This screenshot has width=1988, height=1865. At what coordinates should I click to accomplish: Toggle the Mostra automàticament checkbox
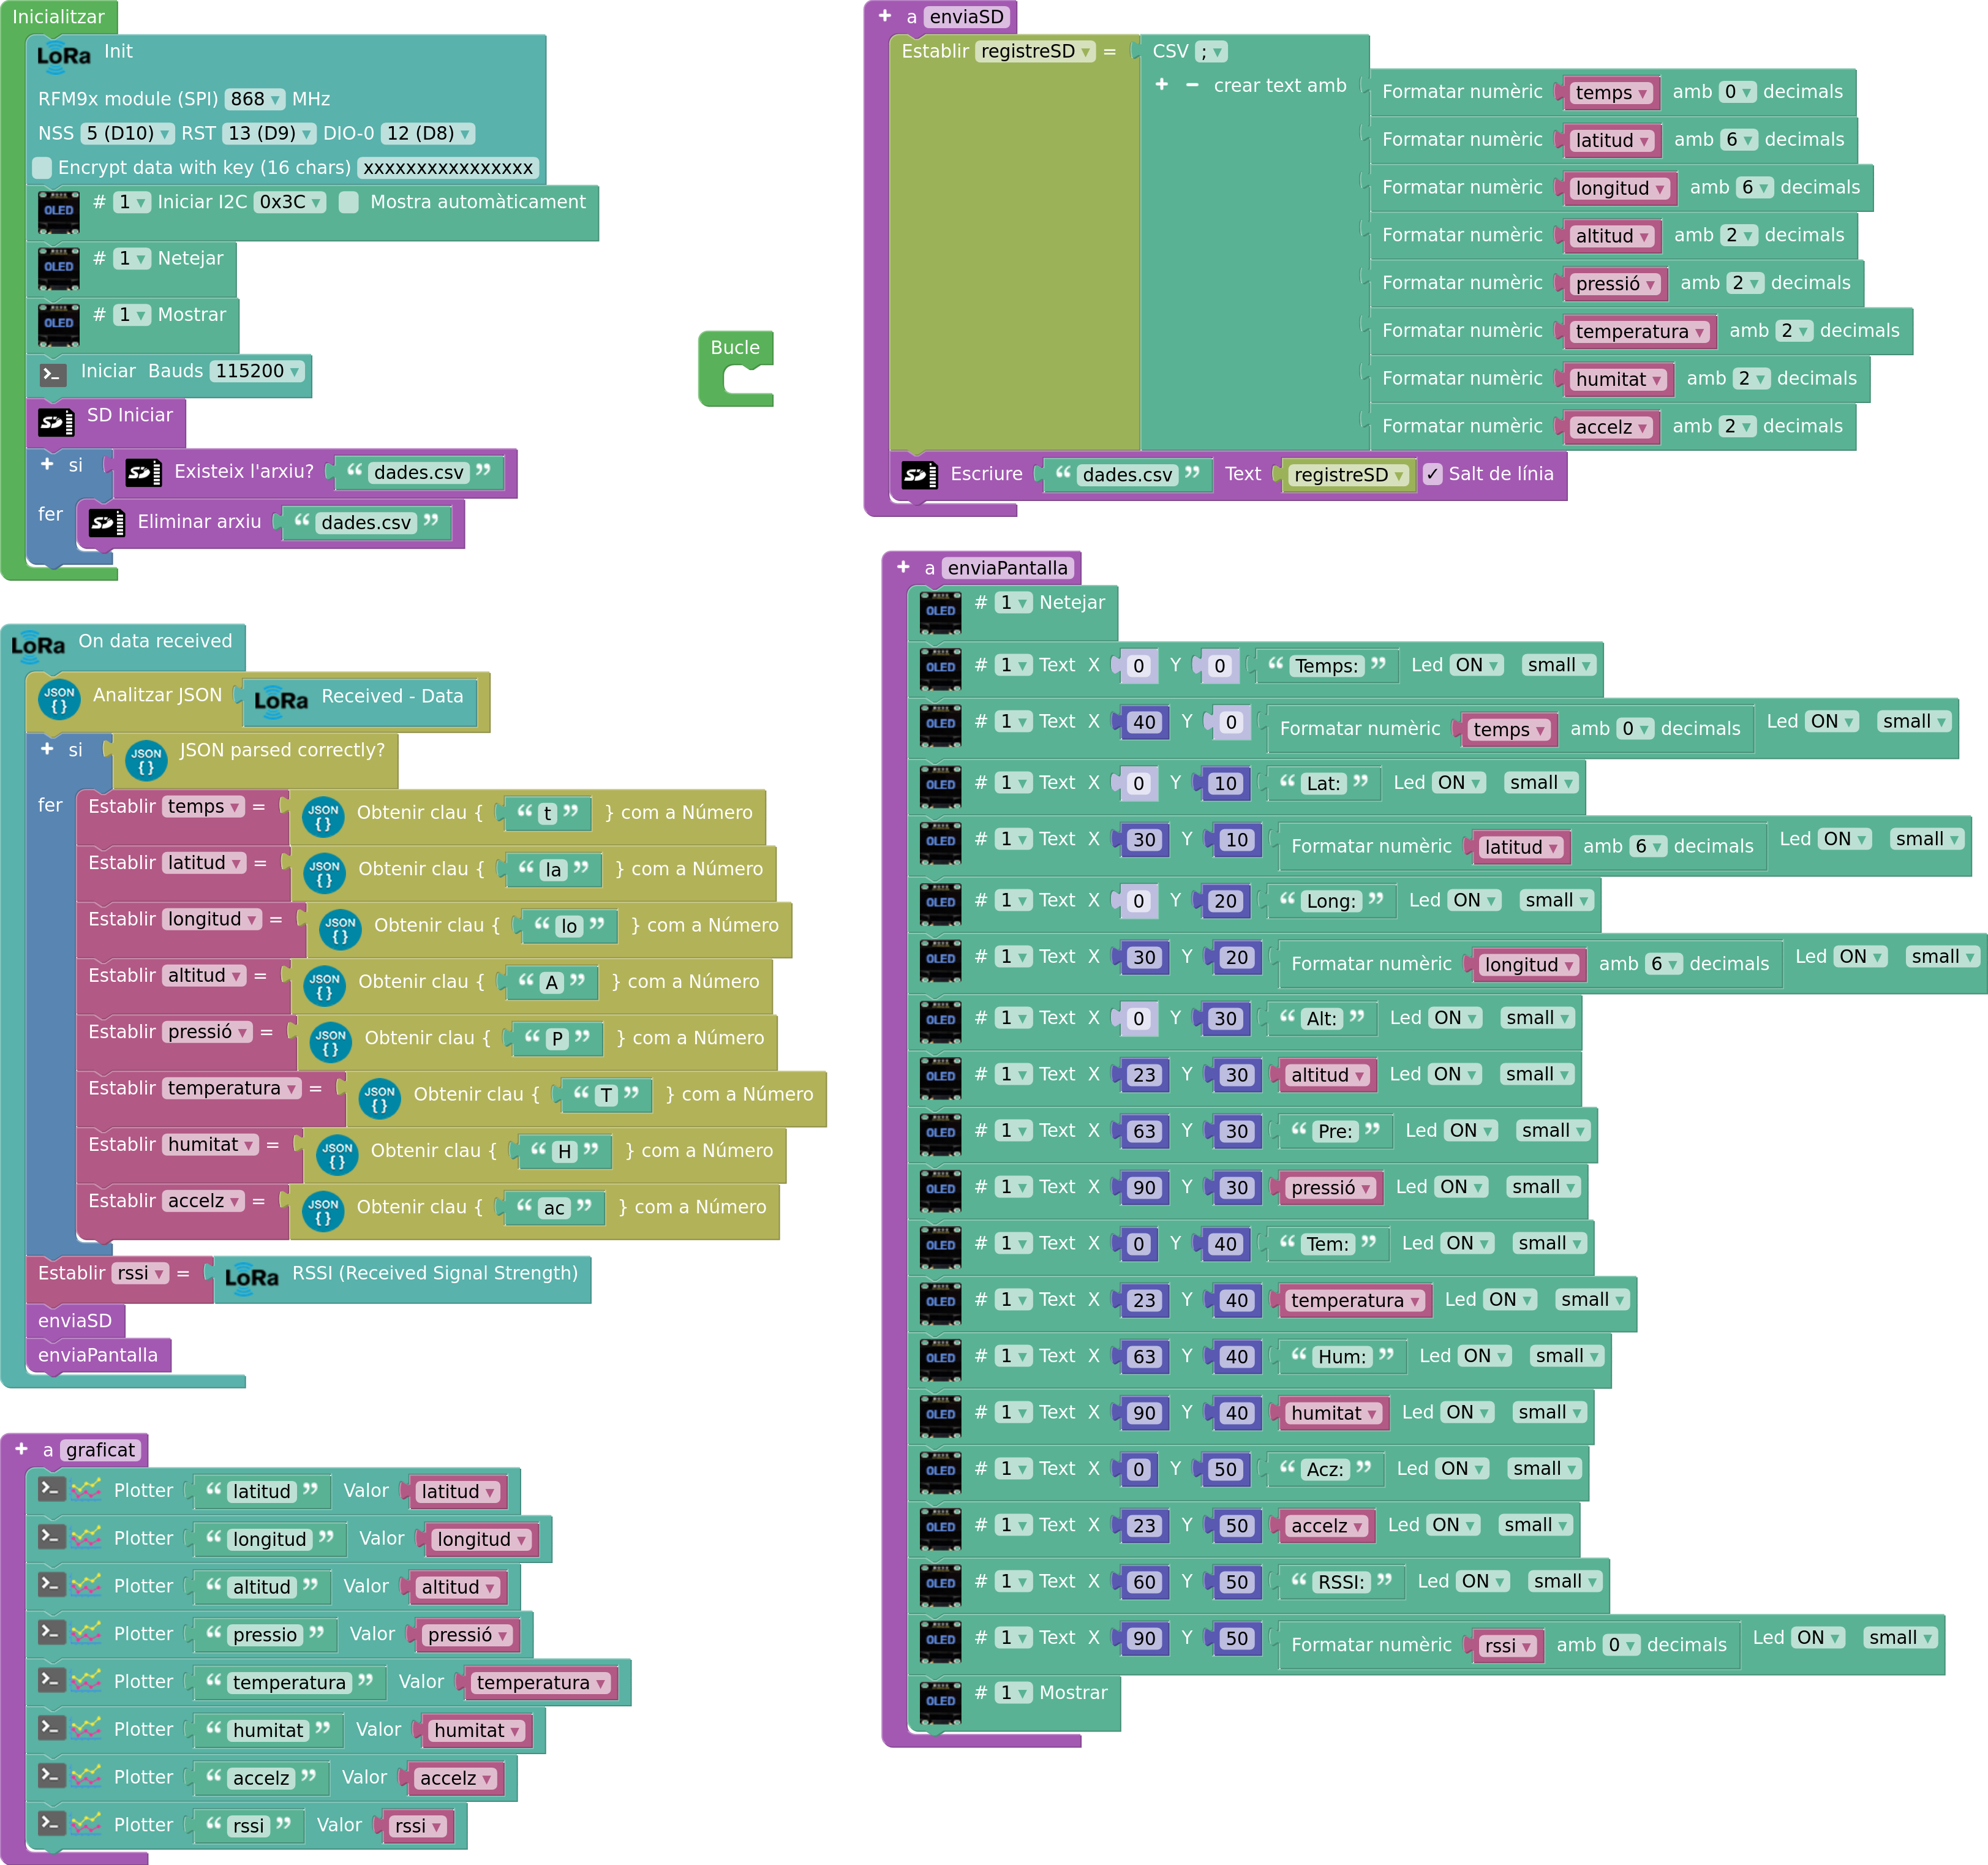(348, 202)
